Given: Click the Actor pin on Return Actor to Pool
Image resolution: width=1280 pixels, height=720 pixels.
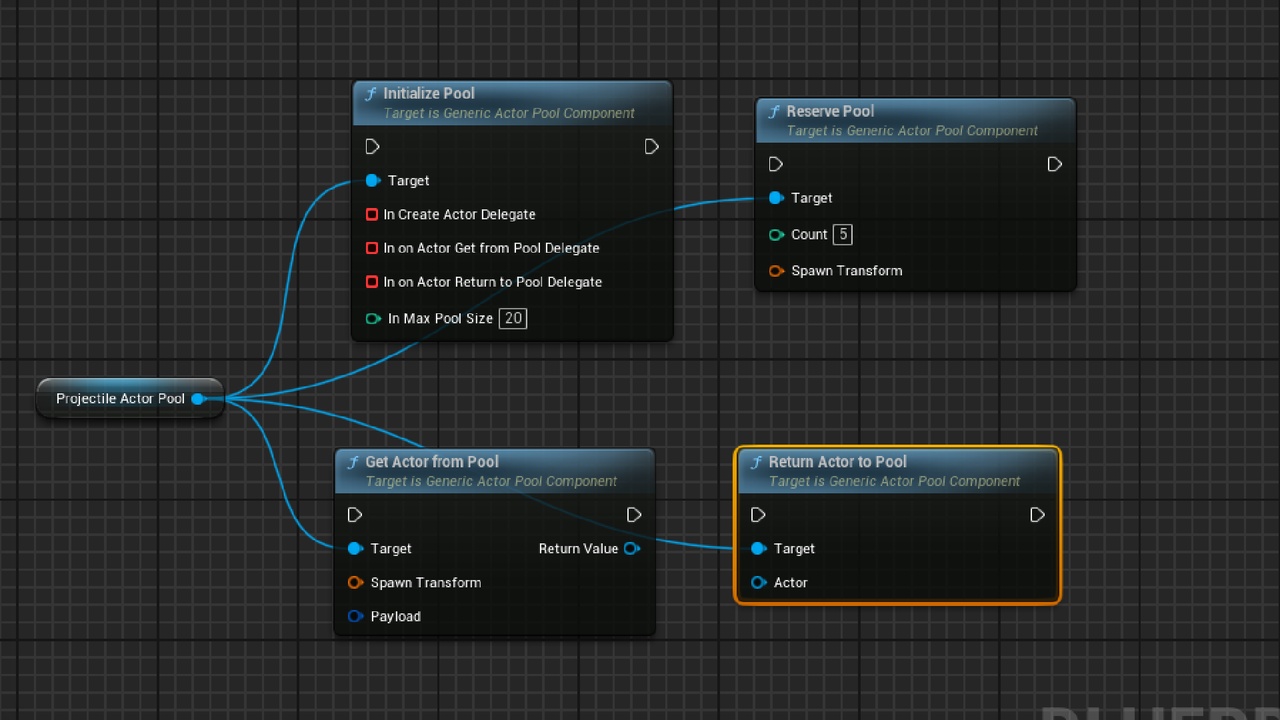Looking at the screenshot, I should (x=758, y=583).
